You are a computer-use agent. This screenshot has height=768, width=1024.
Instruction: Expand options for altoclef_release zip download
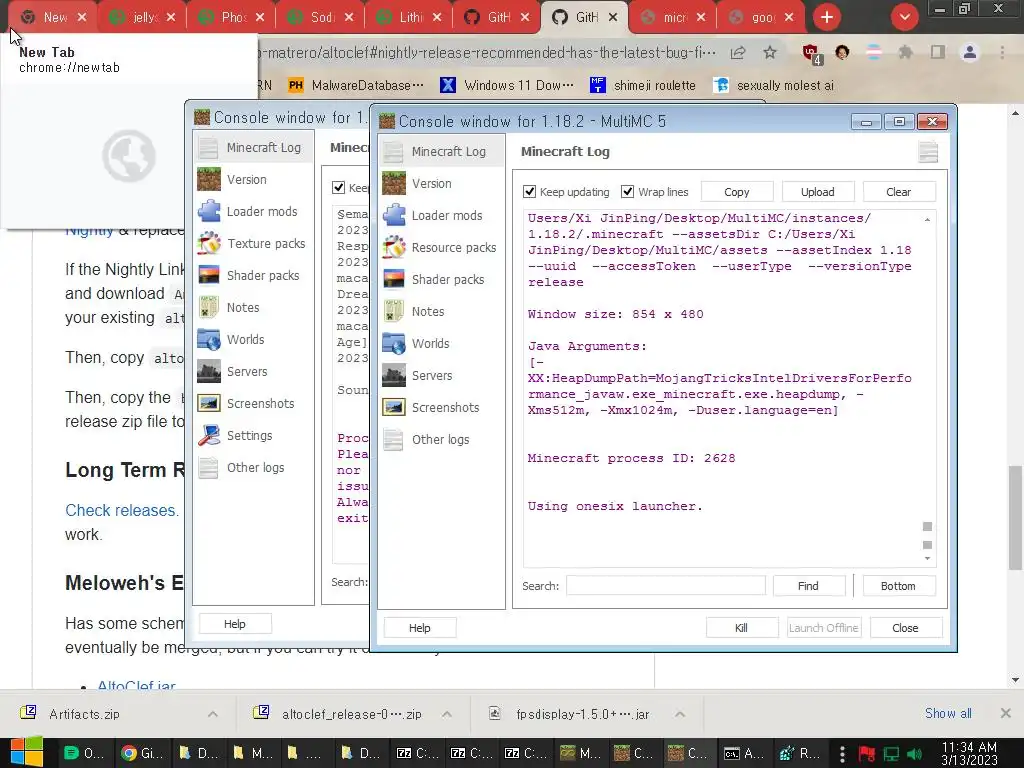(x=447, y=714)
